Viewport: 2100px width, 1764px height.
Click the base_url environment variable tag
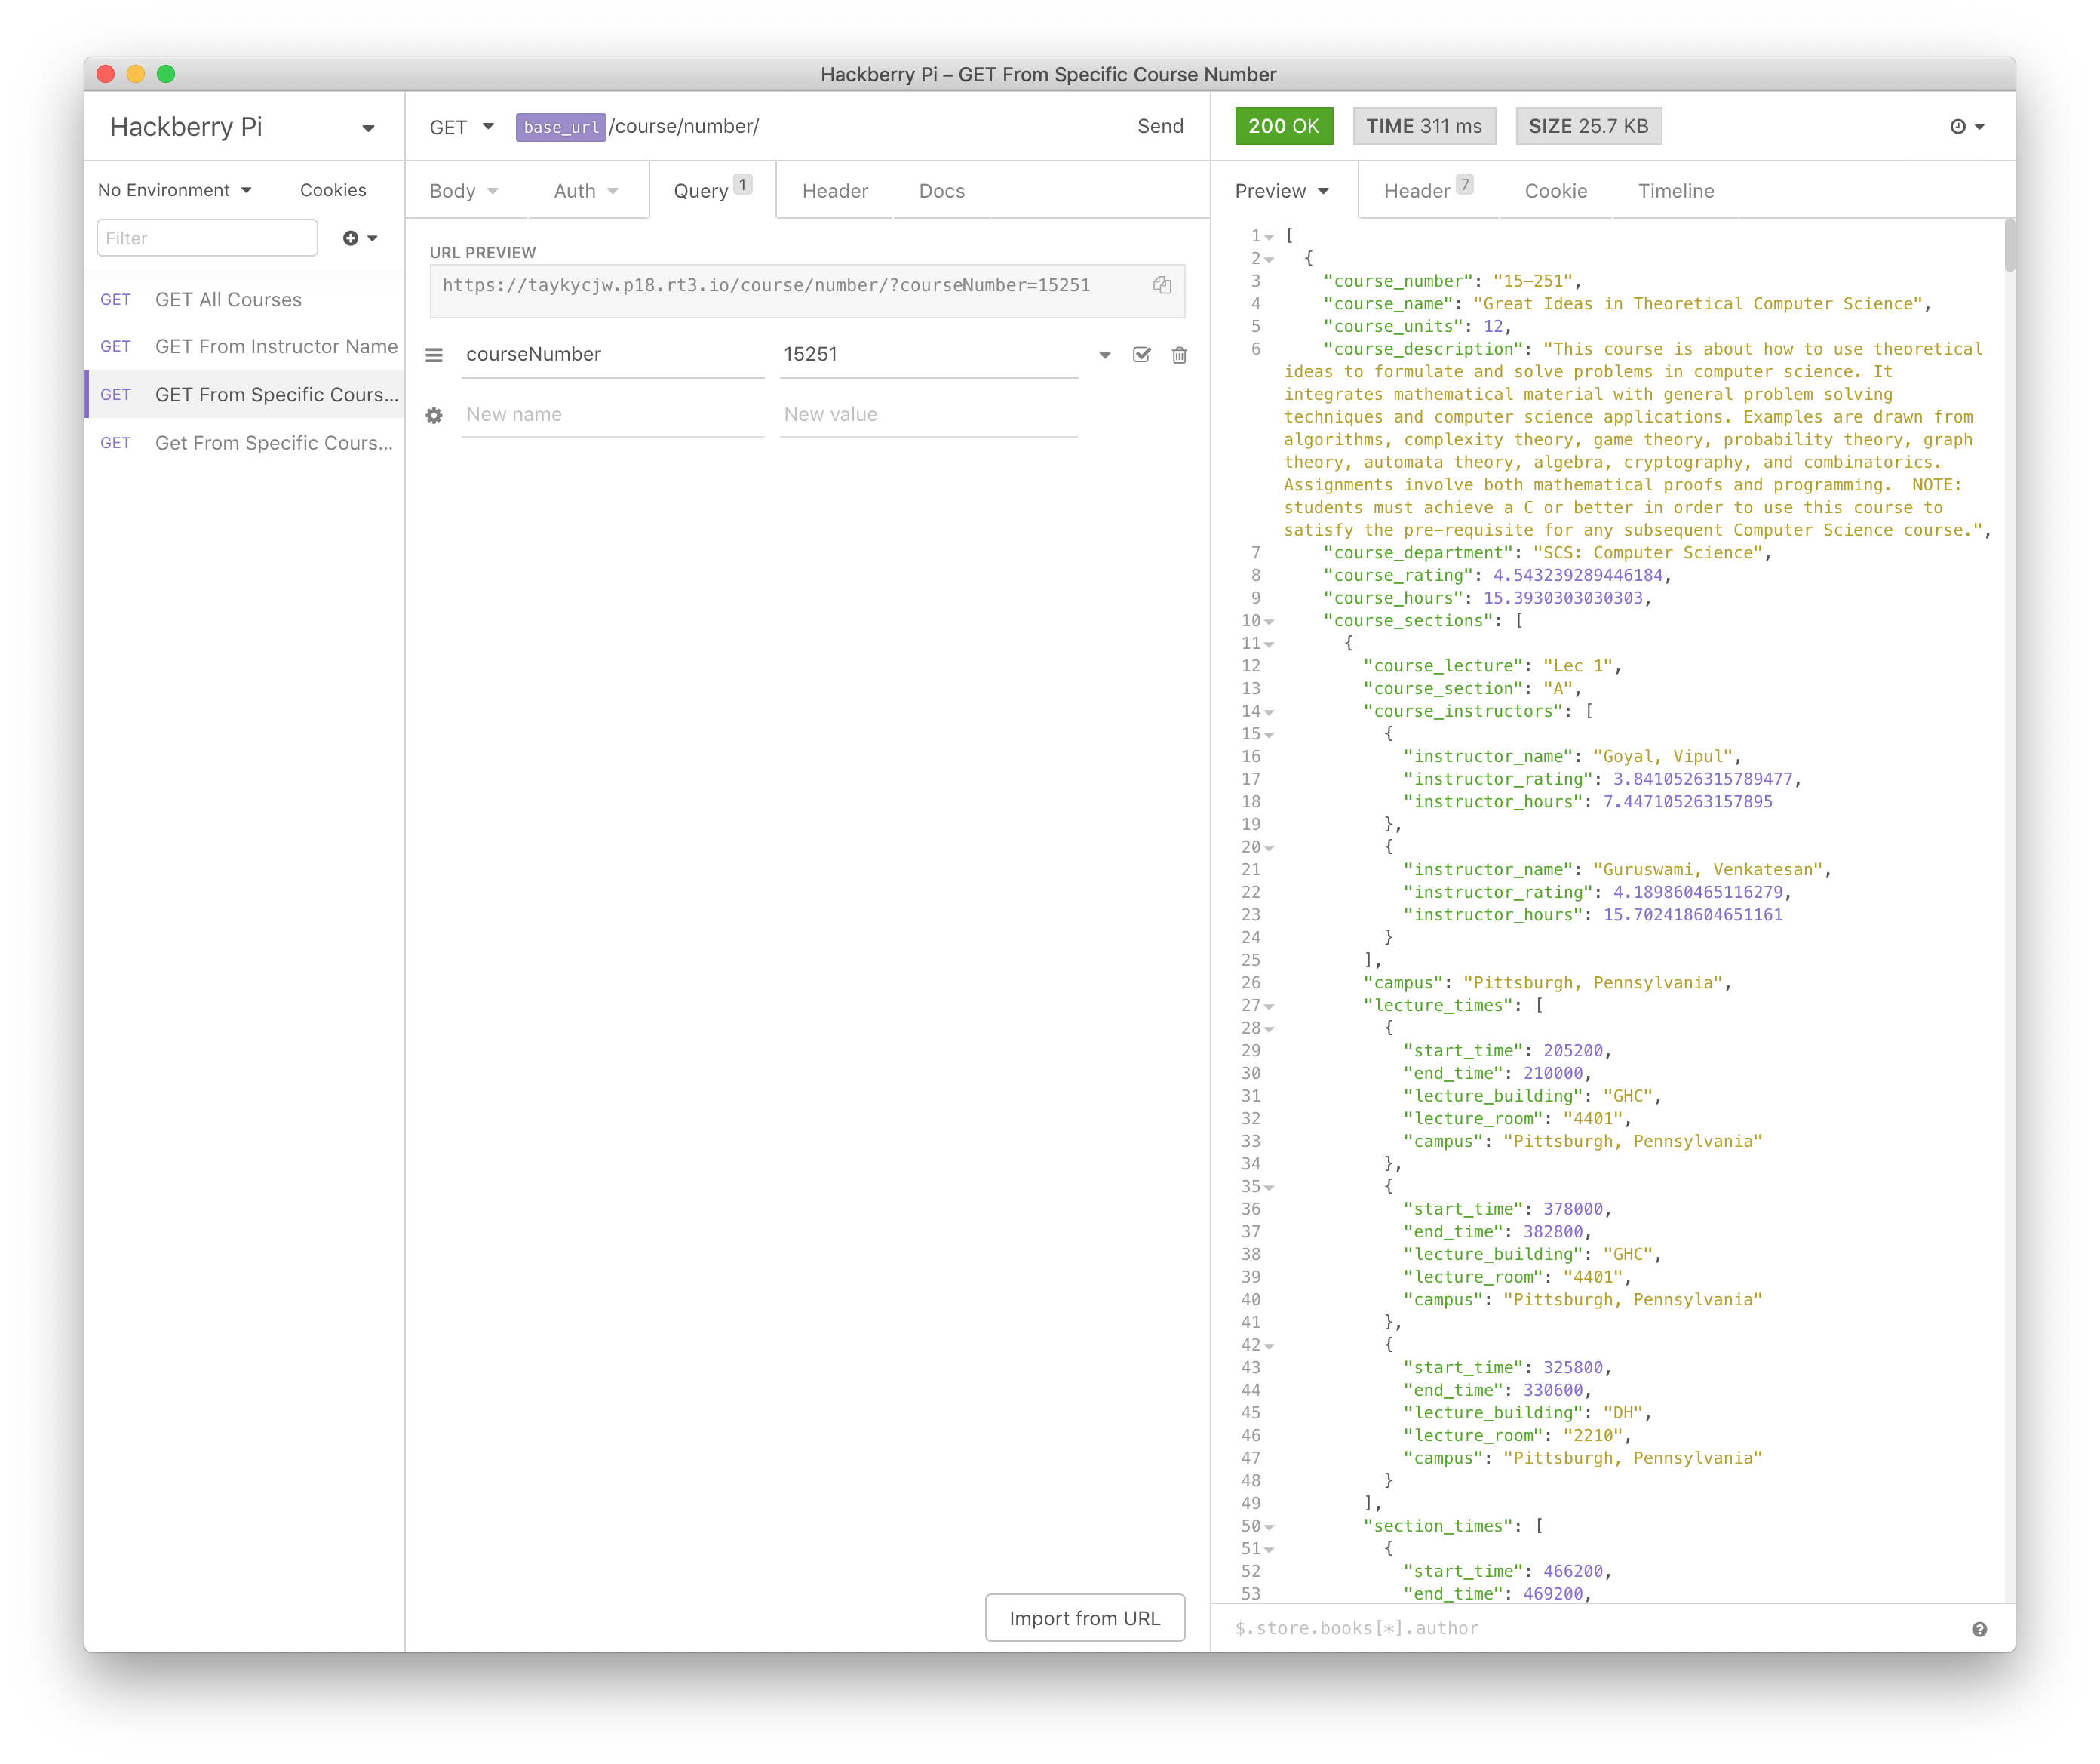coord(560,127)
